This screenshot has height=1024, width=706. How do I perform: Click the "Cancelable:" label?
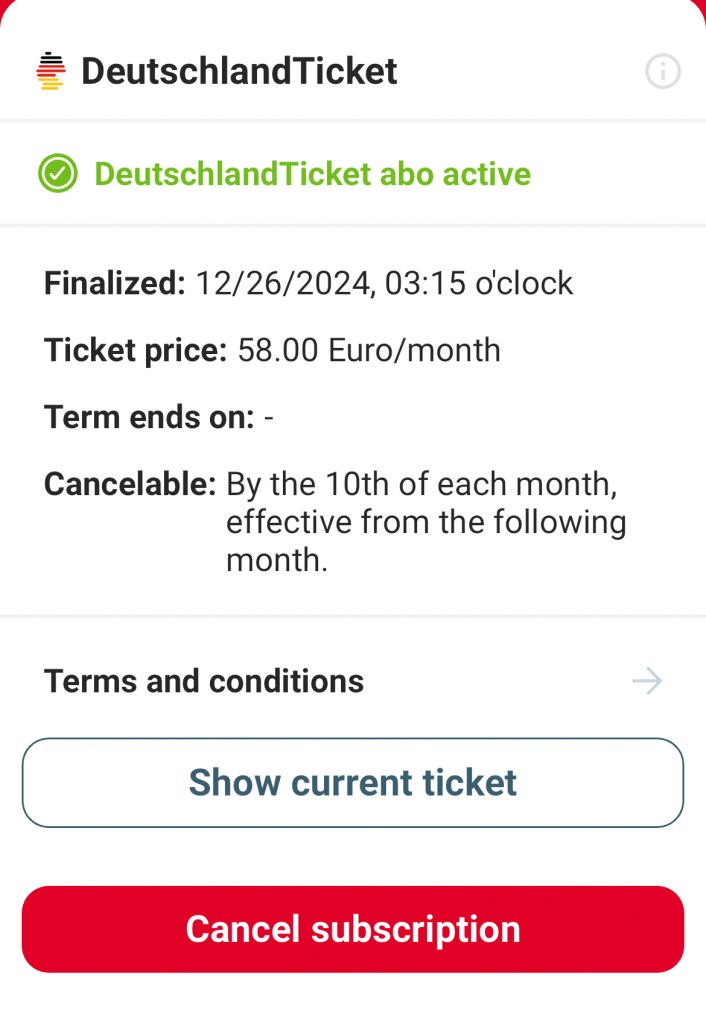point(130,485)
